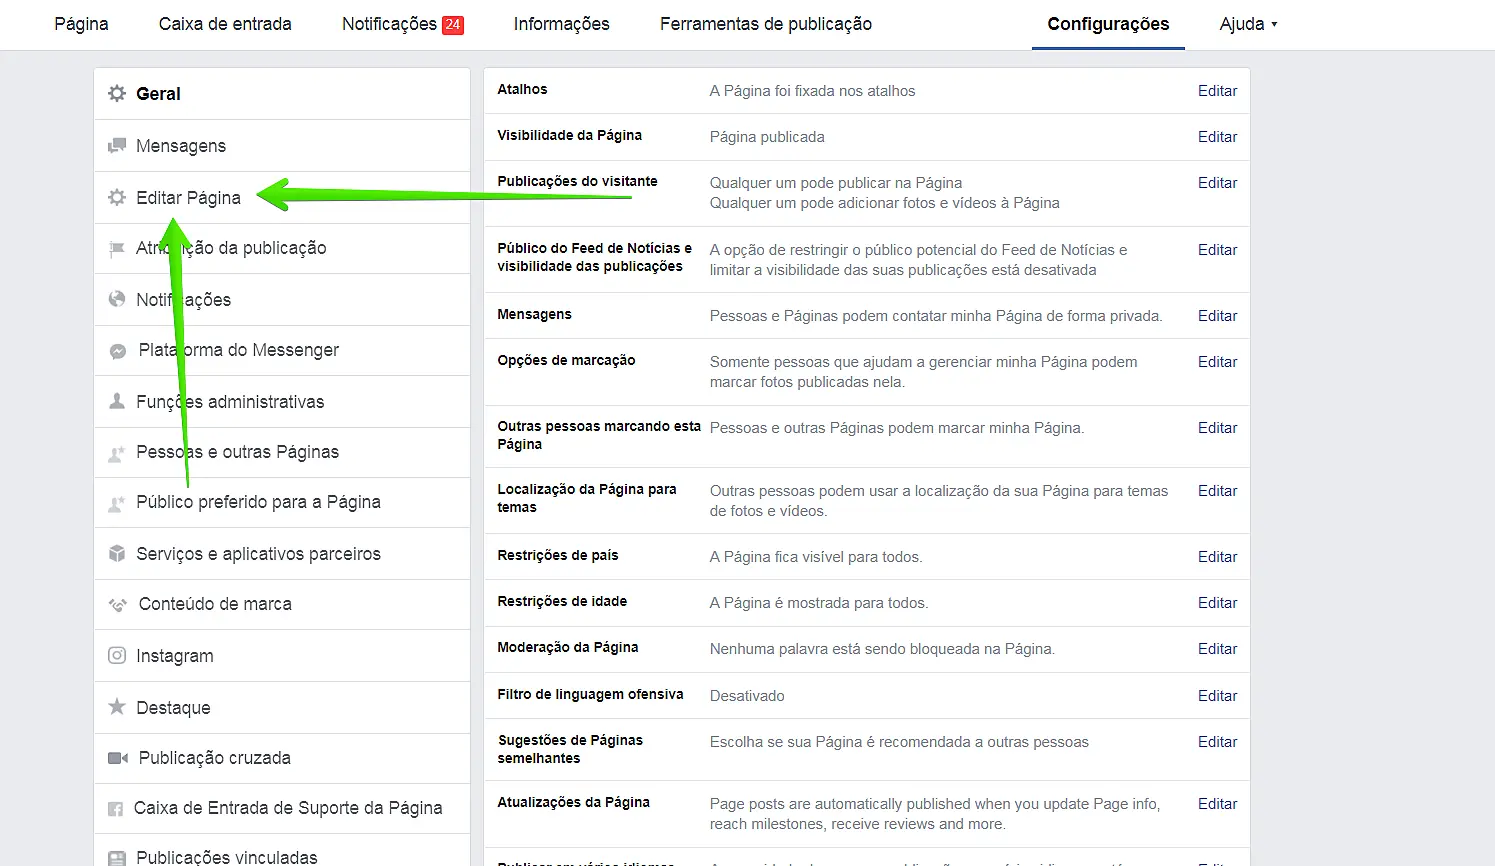The height and width of the screenshot is (866, 1495).
Task: Click the Instagram camera icon in sidebar
Action: point(117,656)
